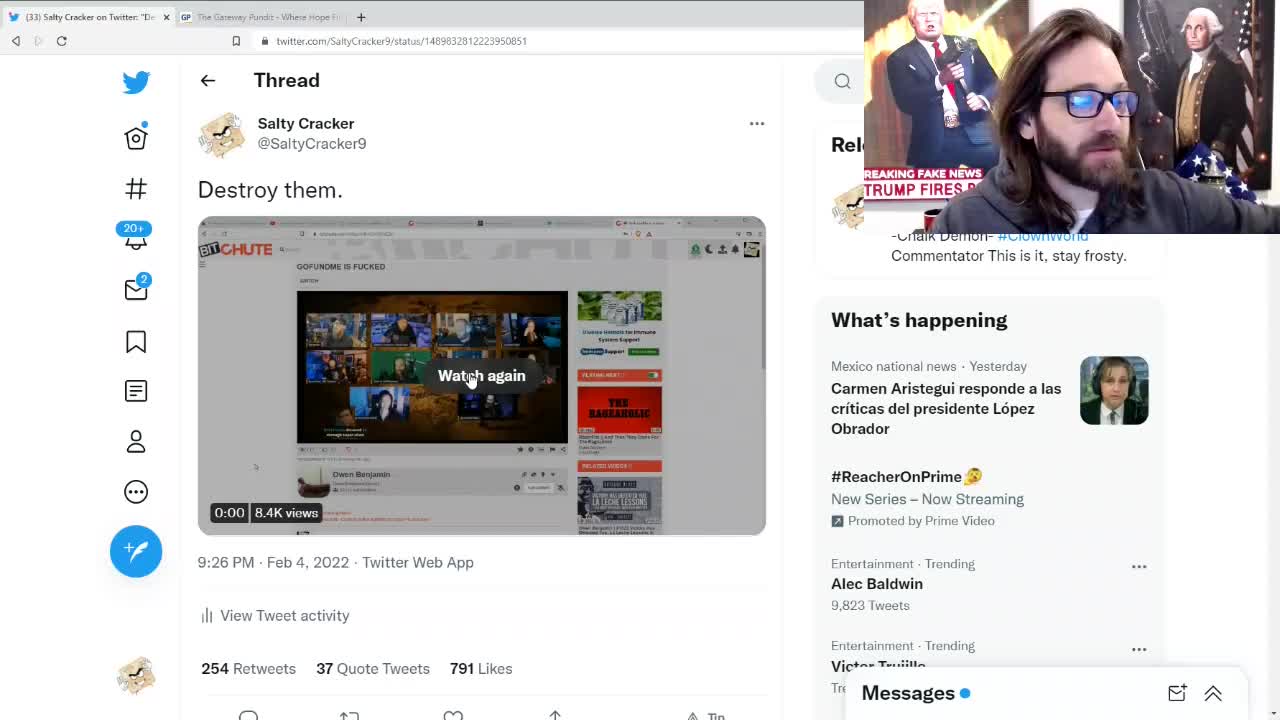Open Lists icon in sidebar
The width and height of the screenshot is (1280, 720).
136,391
